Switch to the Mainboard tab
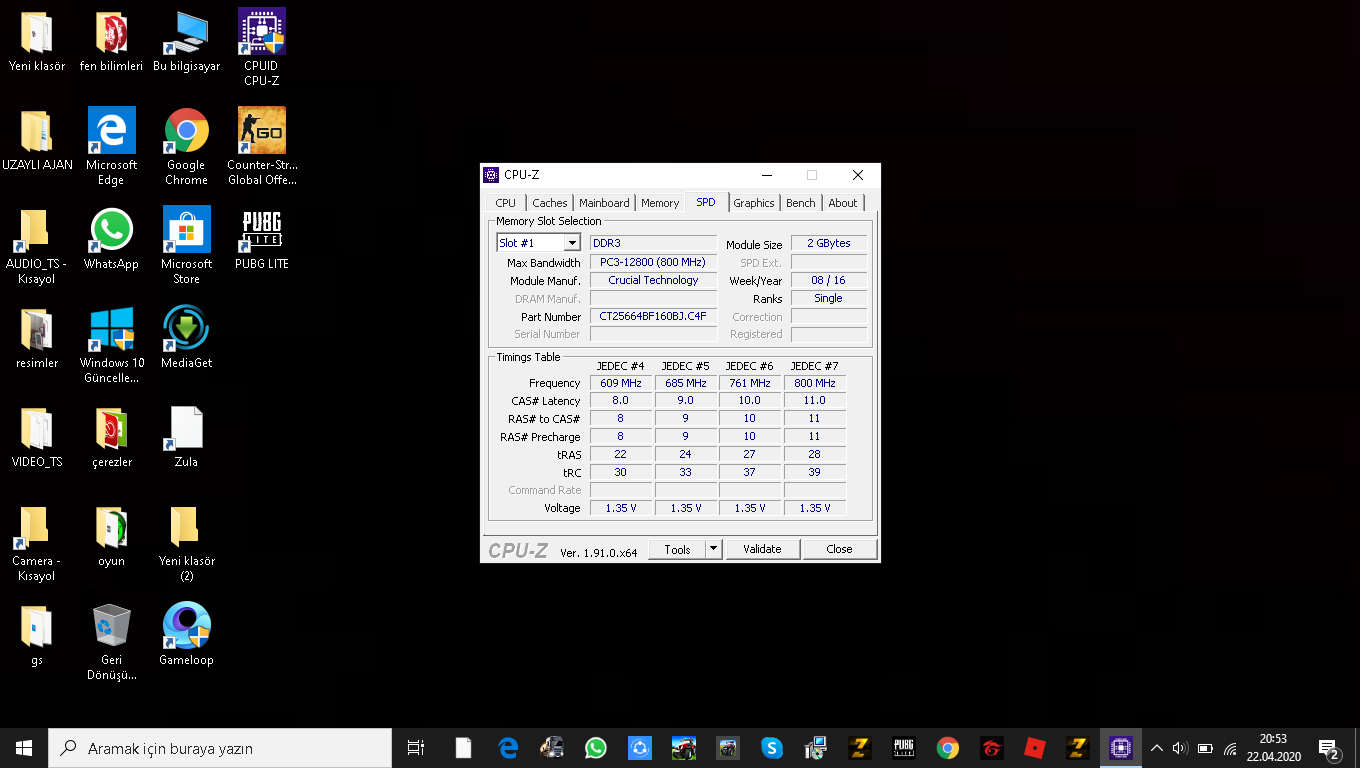 pos(604,203)
